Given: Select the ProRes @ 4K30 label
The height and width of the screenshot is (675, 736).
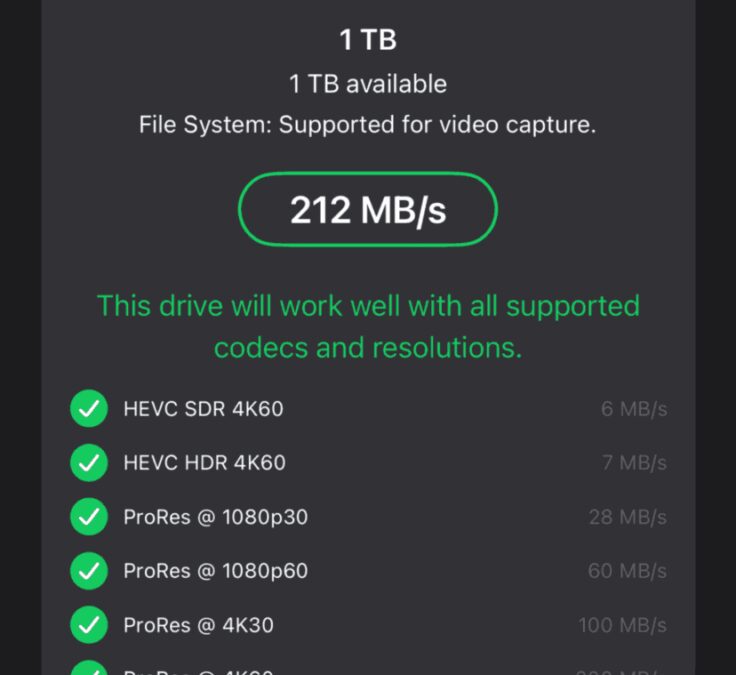Looking at the screenshot, I should tap(198, 625).
